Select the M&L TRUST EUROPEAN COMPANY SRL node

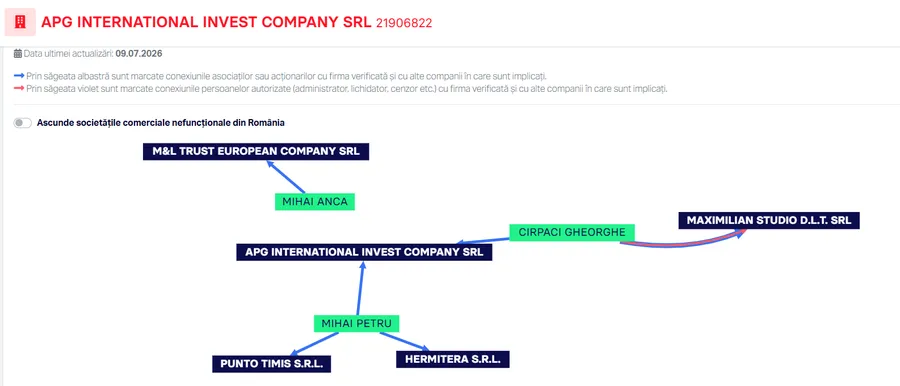tap(256, 152)
